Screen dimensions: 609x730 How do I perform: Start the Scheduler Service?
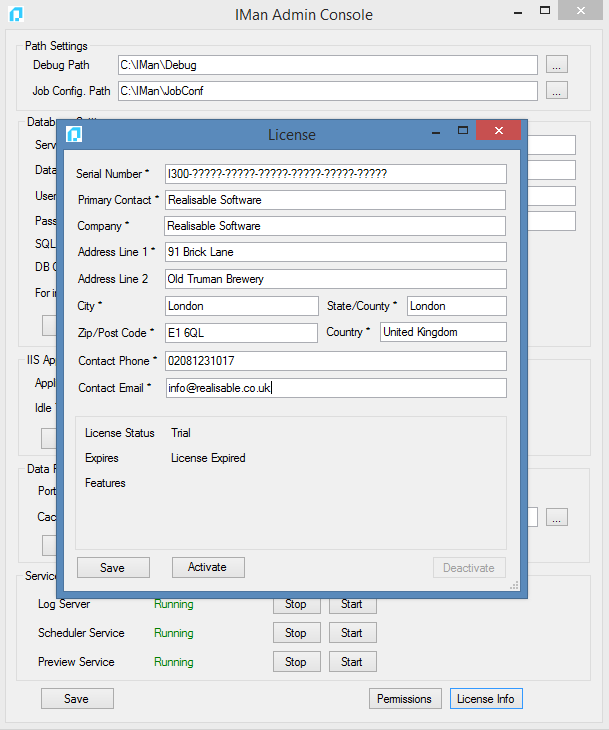coord(352,633)
